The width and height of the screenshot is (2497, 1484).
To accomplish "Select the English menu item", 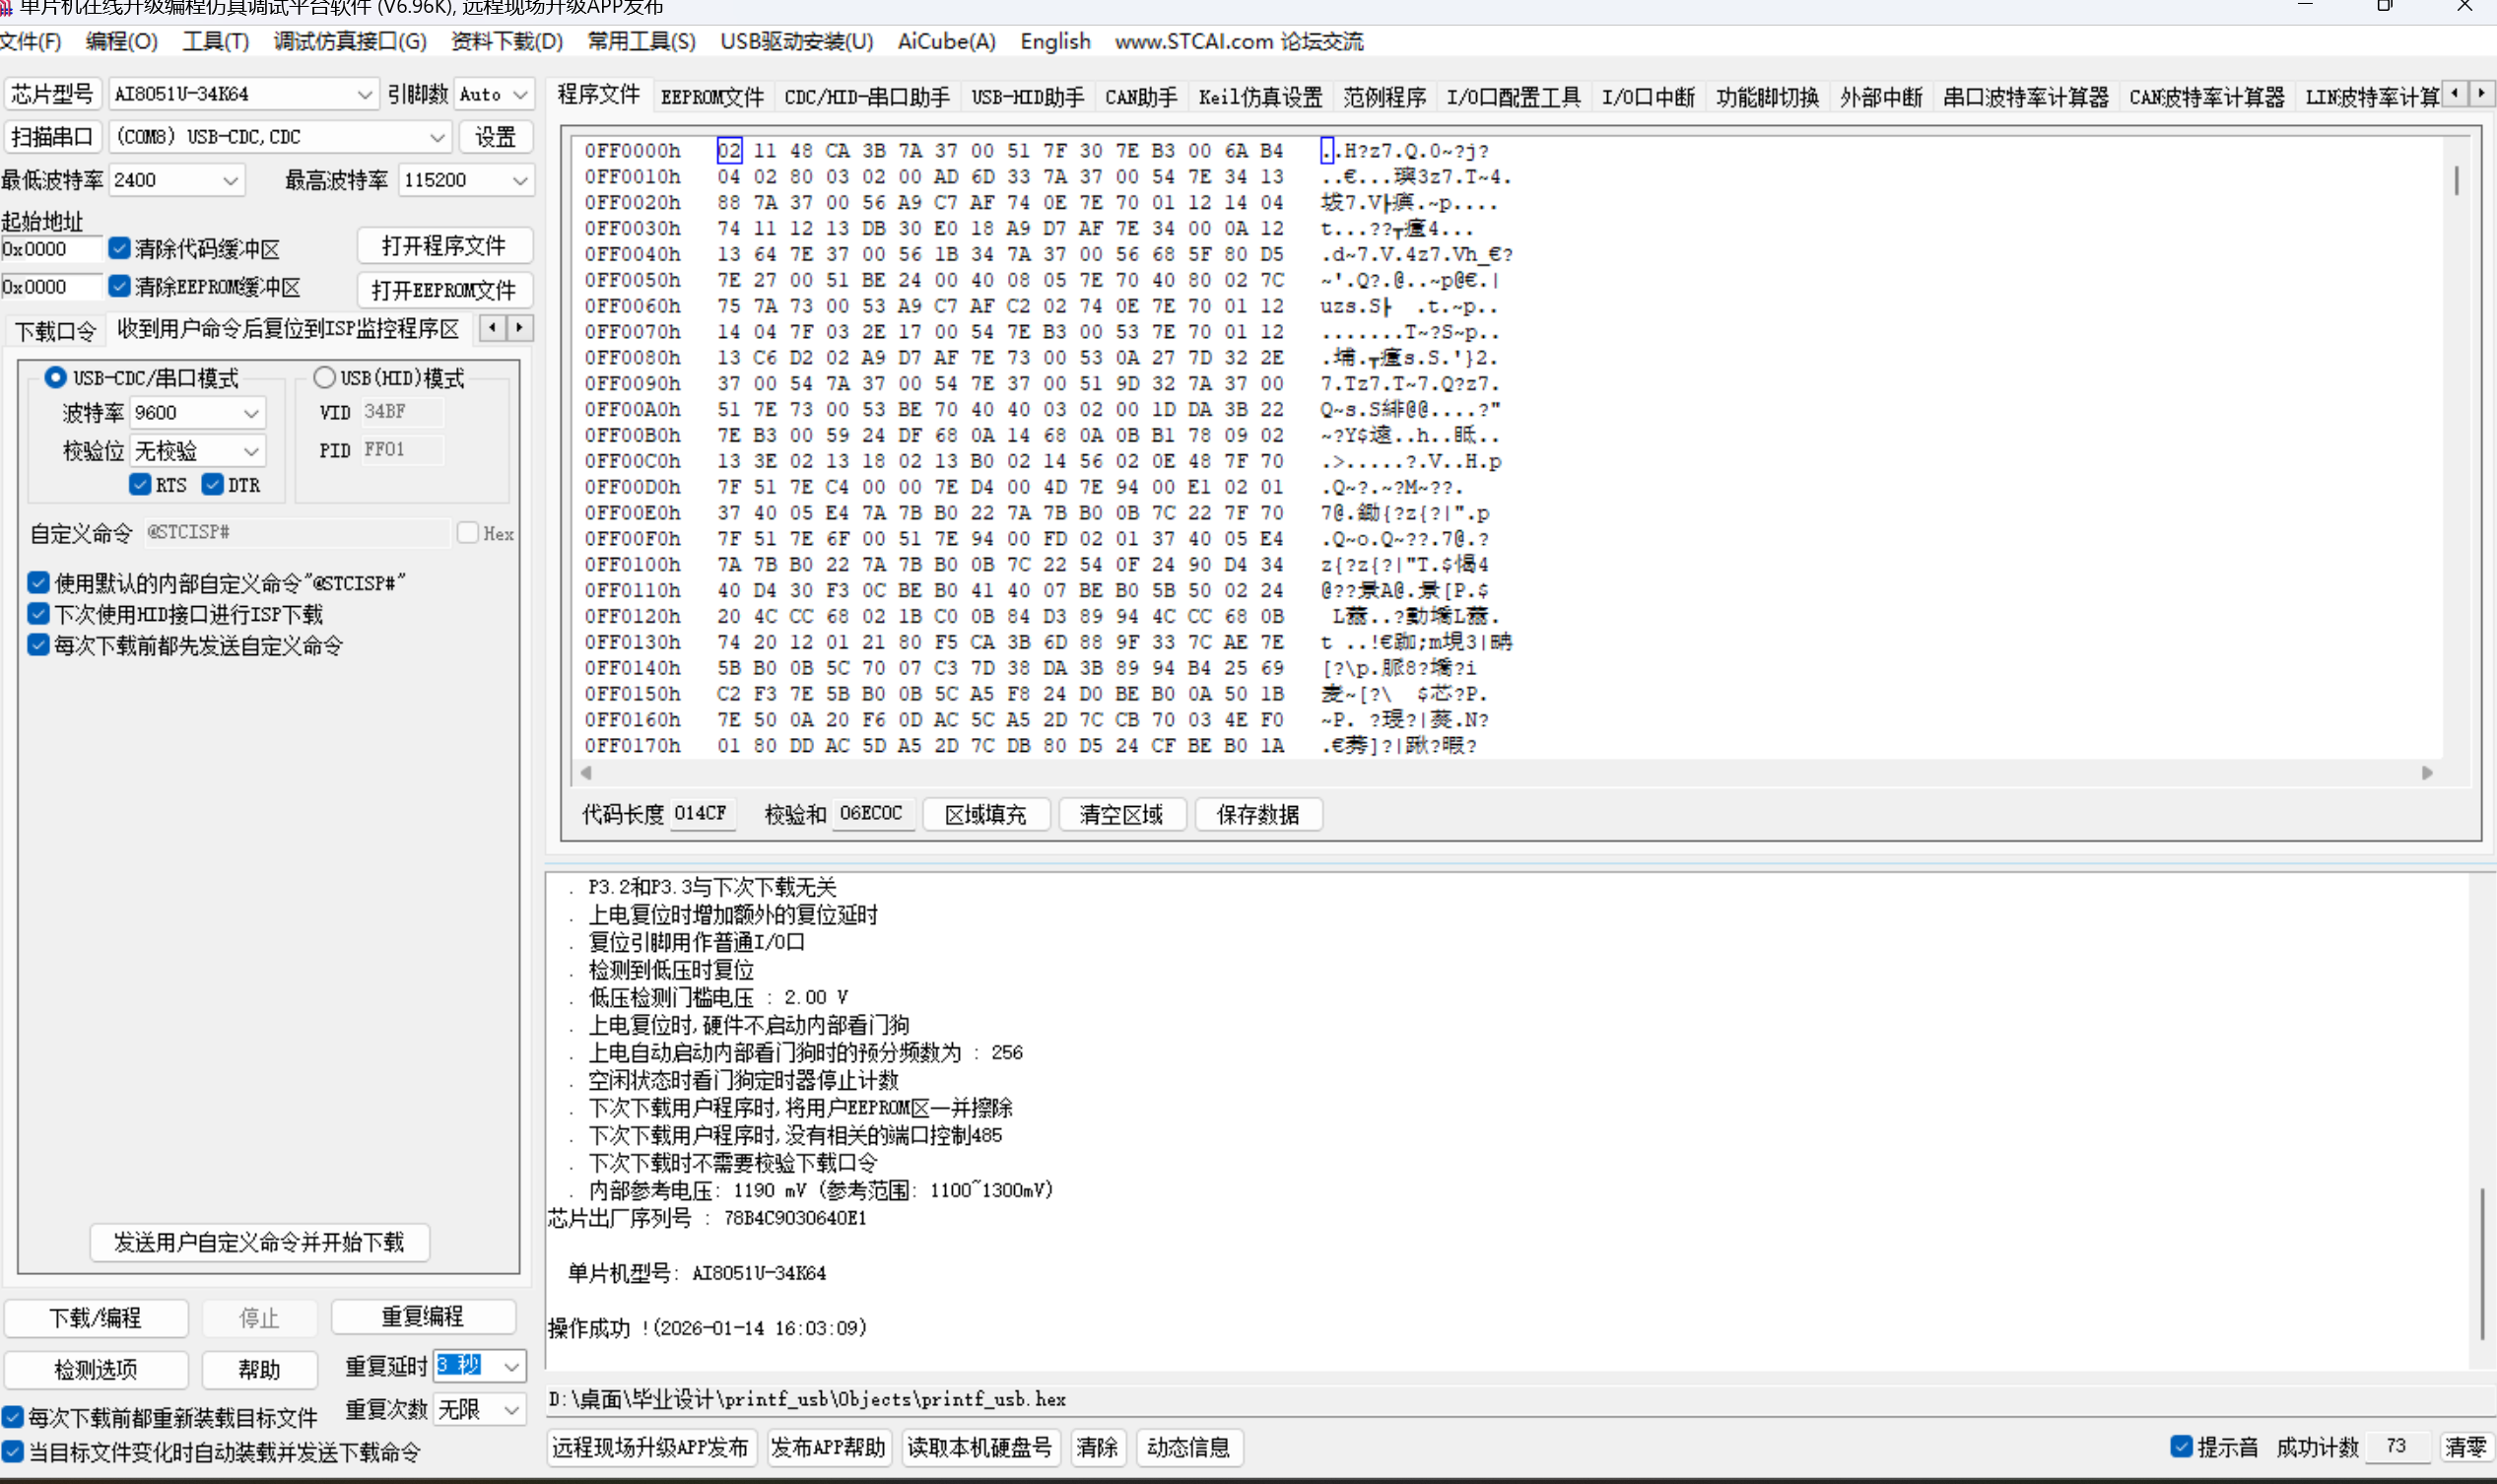I will click(1054, 41).
